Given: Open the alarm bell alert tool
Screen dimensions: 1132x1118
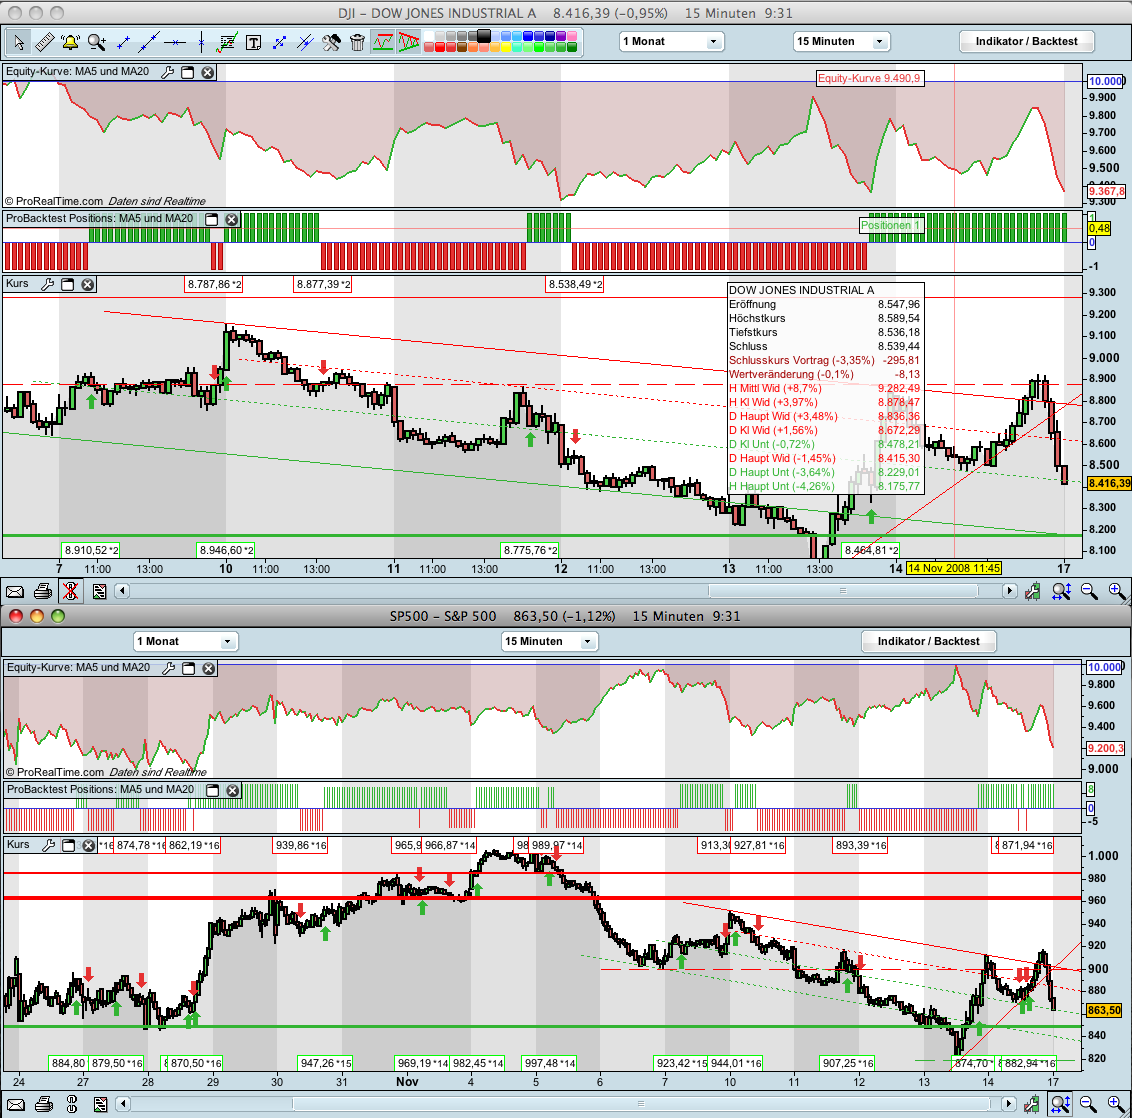Looking at the screenshot, I should tap(70, 43).
